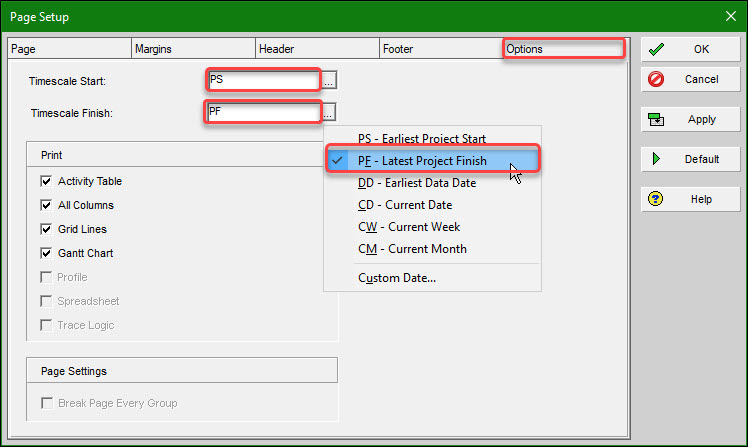The image size is (748, 447).
Task: Click the Timescale Start input field
Action: tap(263, 80)
